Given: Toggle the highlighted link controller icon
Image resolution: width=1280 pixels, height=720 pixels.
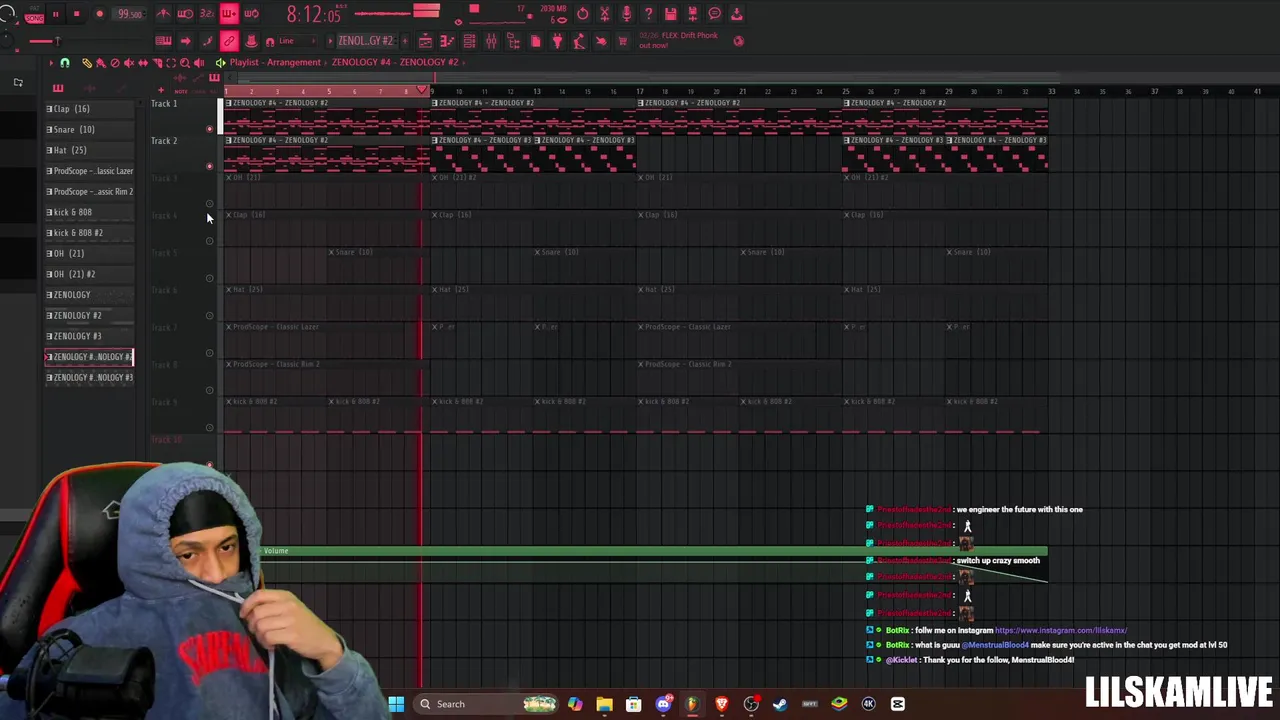Looking at the screenshot, I should pos(229,41).
